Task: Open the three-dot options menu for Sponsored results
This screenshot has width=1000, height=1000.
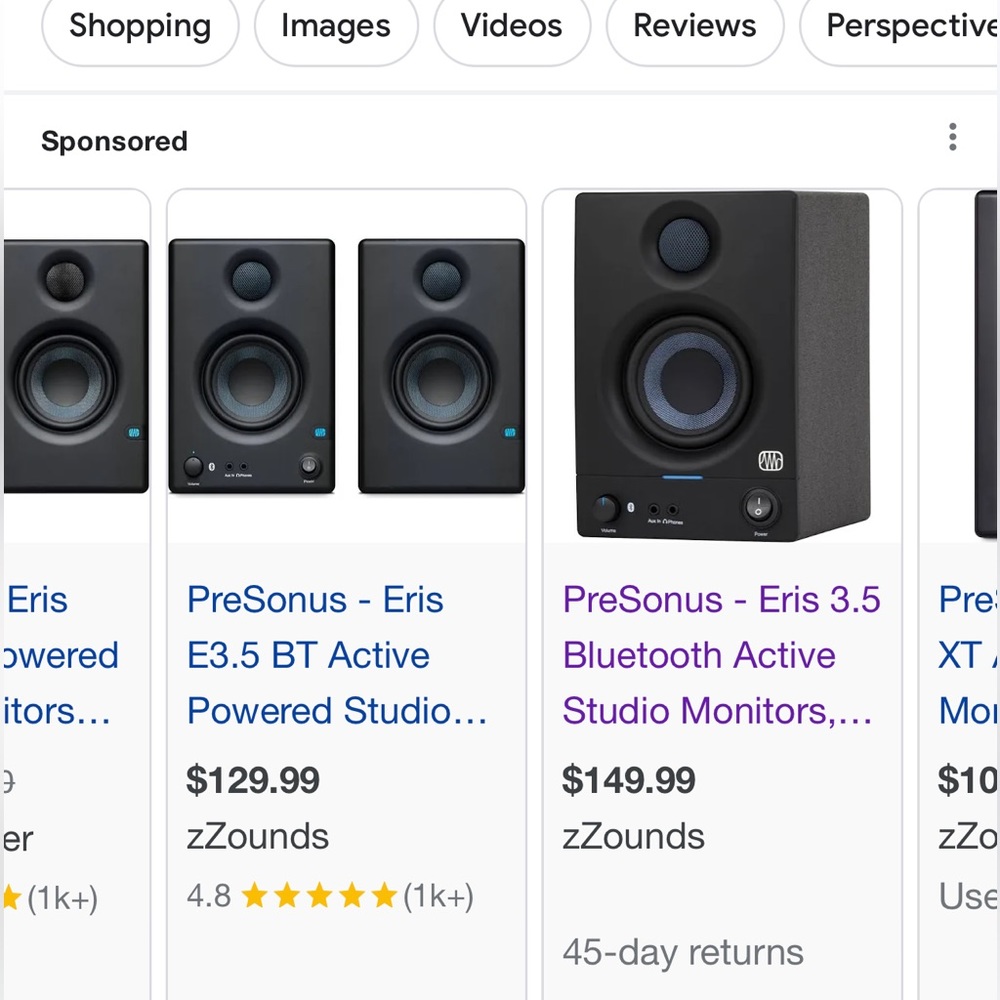Action: (952, 137)
